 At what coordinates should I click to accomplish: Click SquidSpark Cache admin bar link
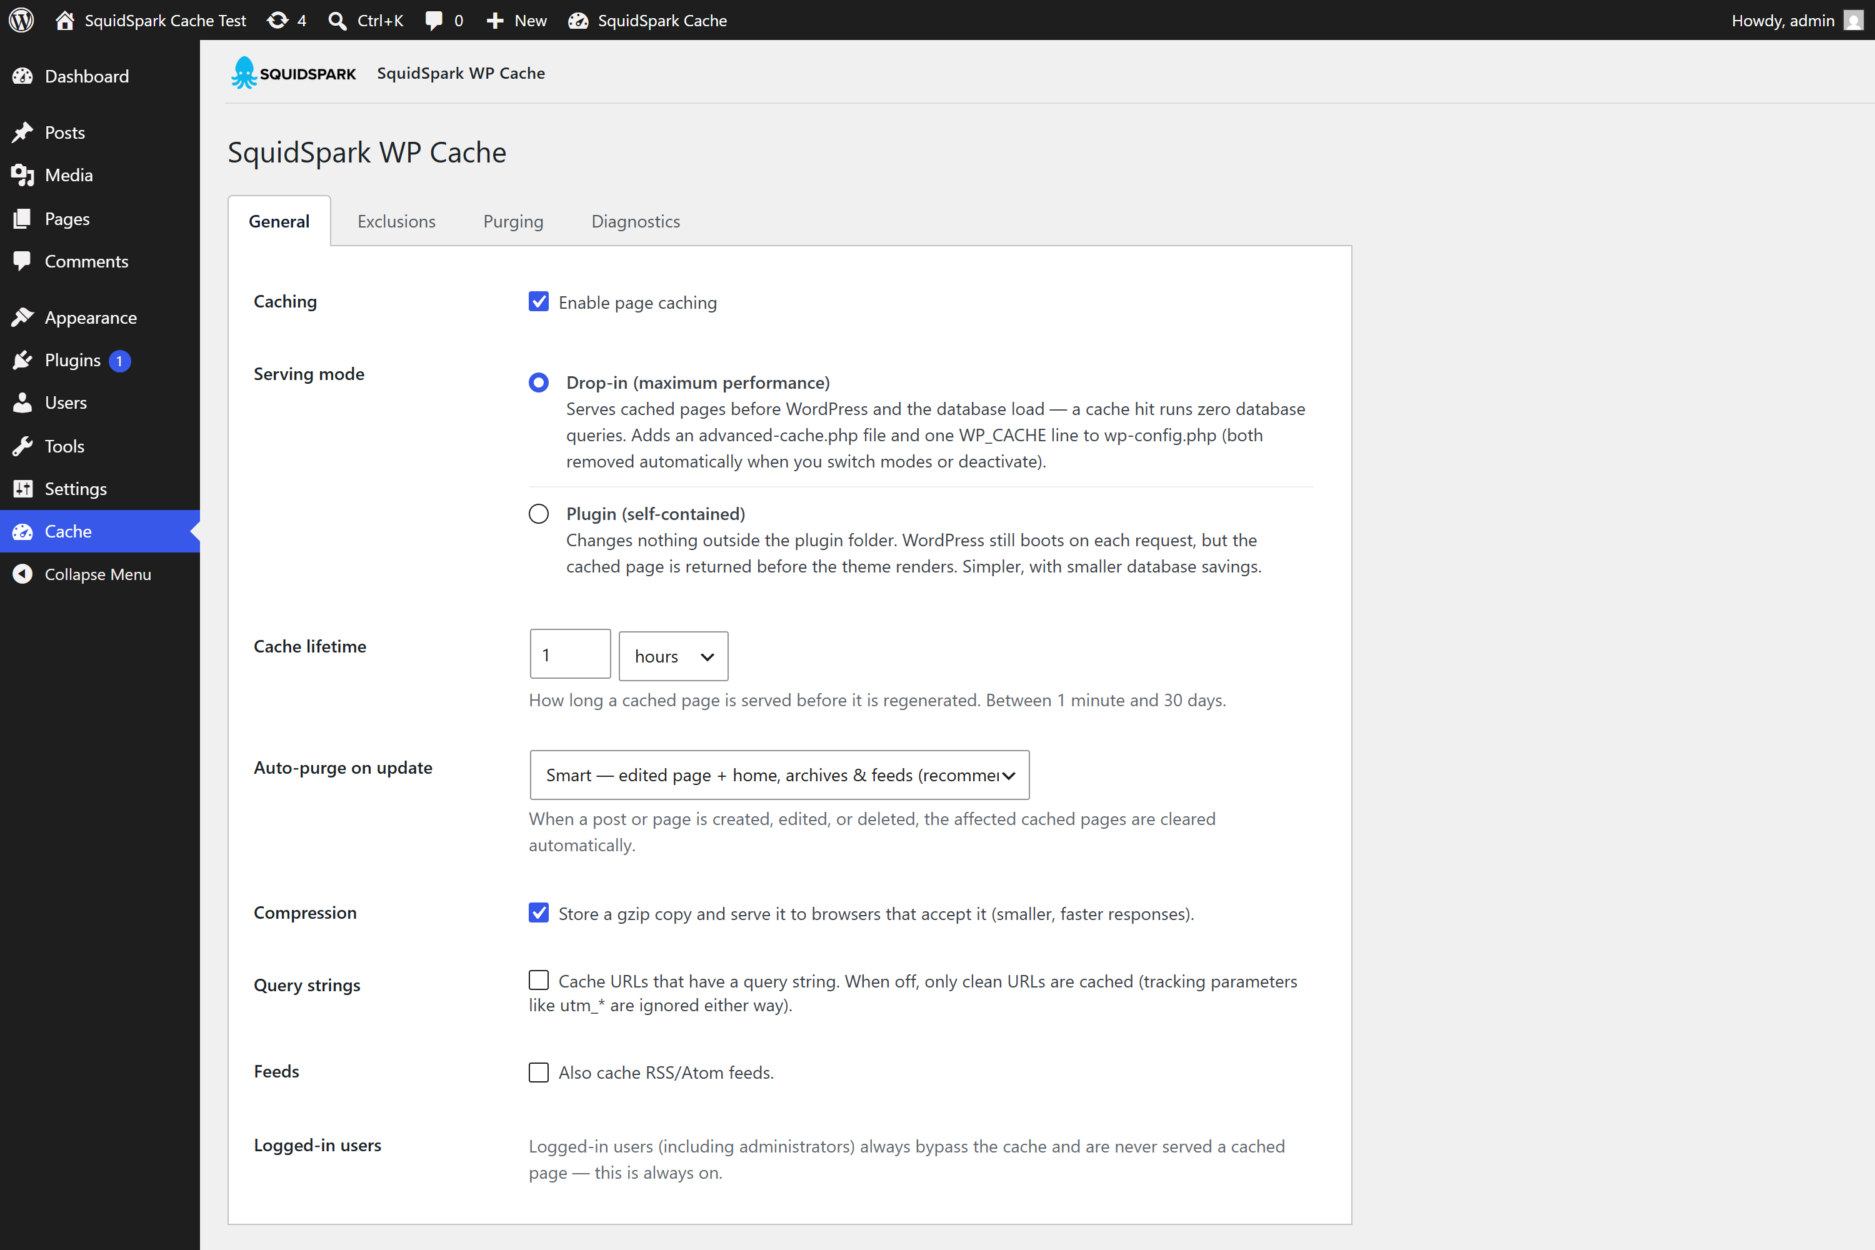(662, 20)
